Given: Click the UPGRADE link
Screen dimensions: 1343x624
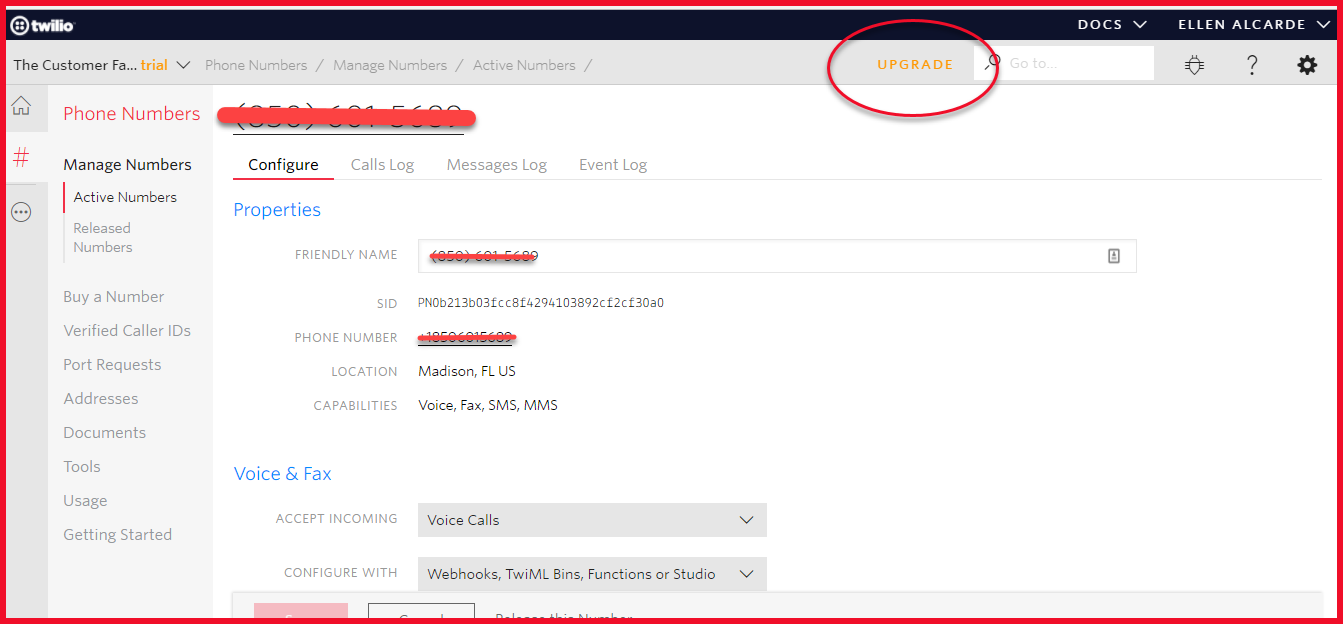Looking at the screenshot, I should click(915, 64).
